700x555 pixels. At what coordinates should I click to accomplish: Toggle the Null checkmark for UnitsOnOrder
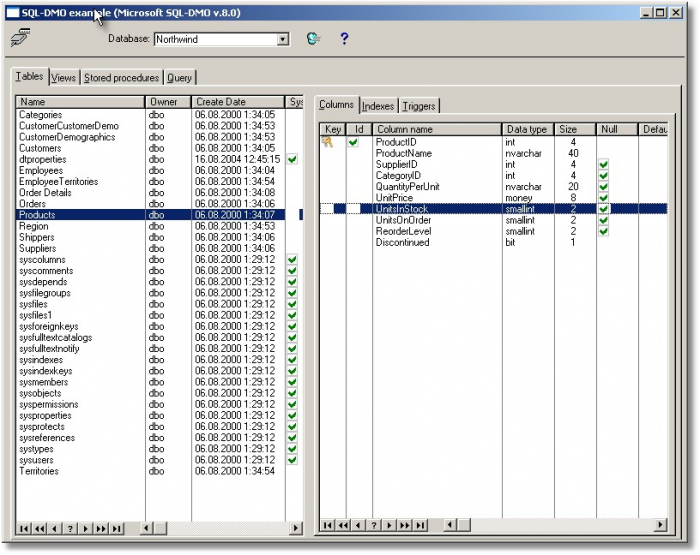[604, 221]
